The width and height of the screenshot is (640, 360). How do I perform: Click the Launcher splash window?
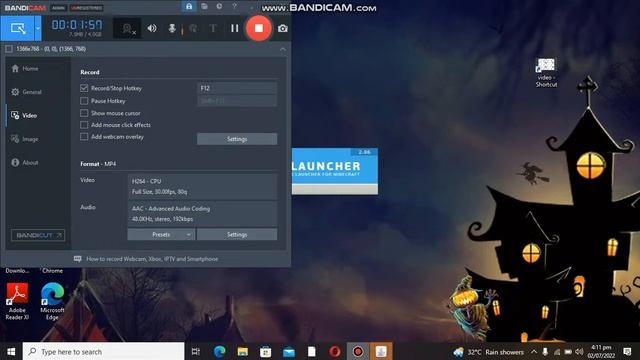(x=335, y=171)
